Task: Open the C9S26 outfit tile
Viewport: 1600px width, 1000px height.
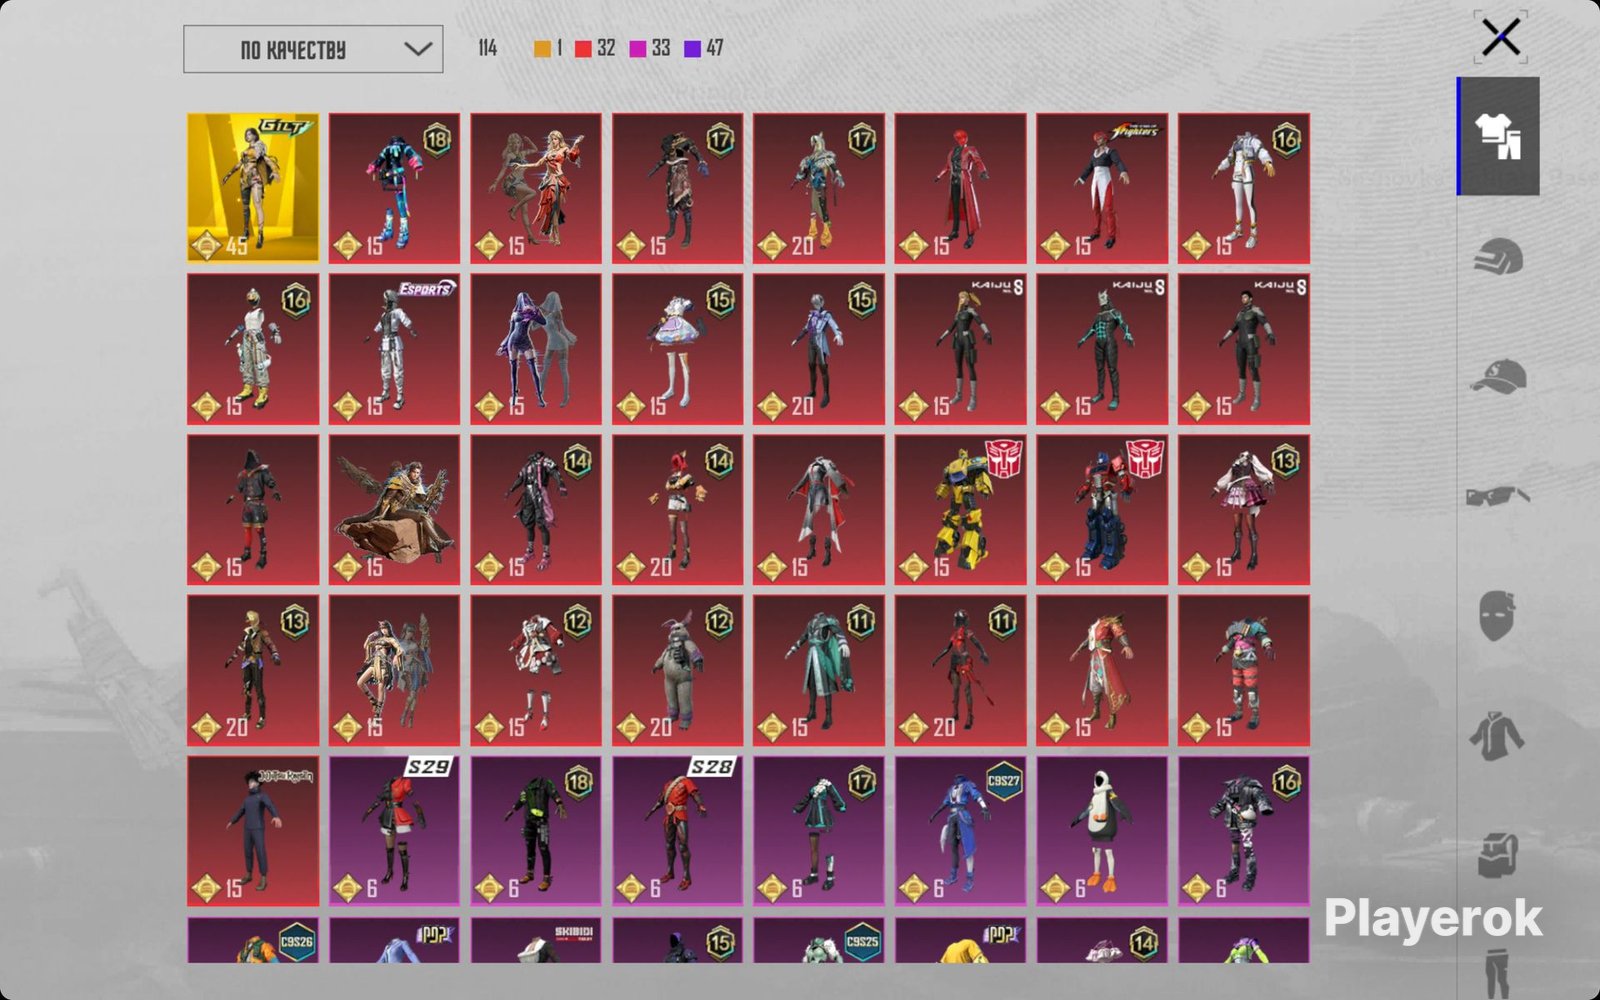Action: (253, 940)
